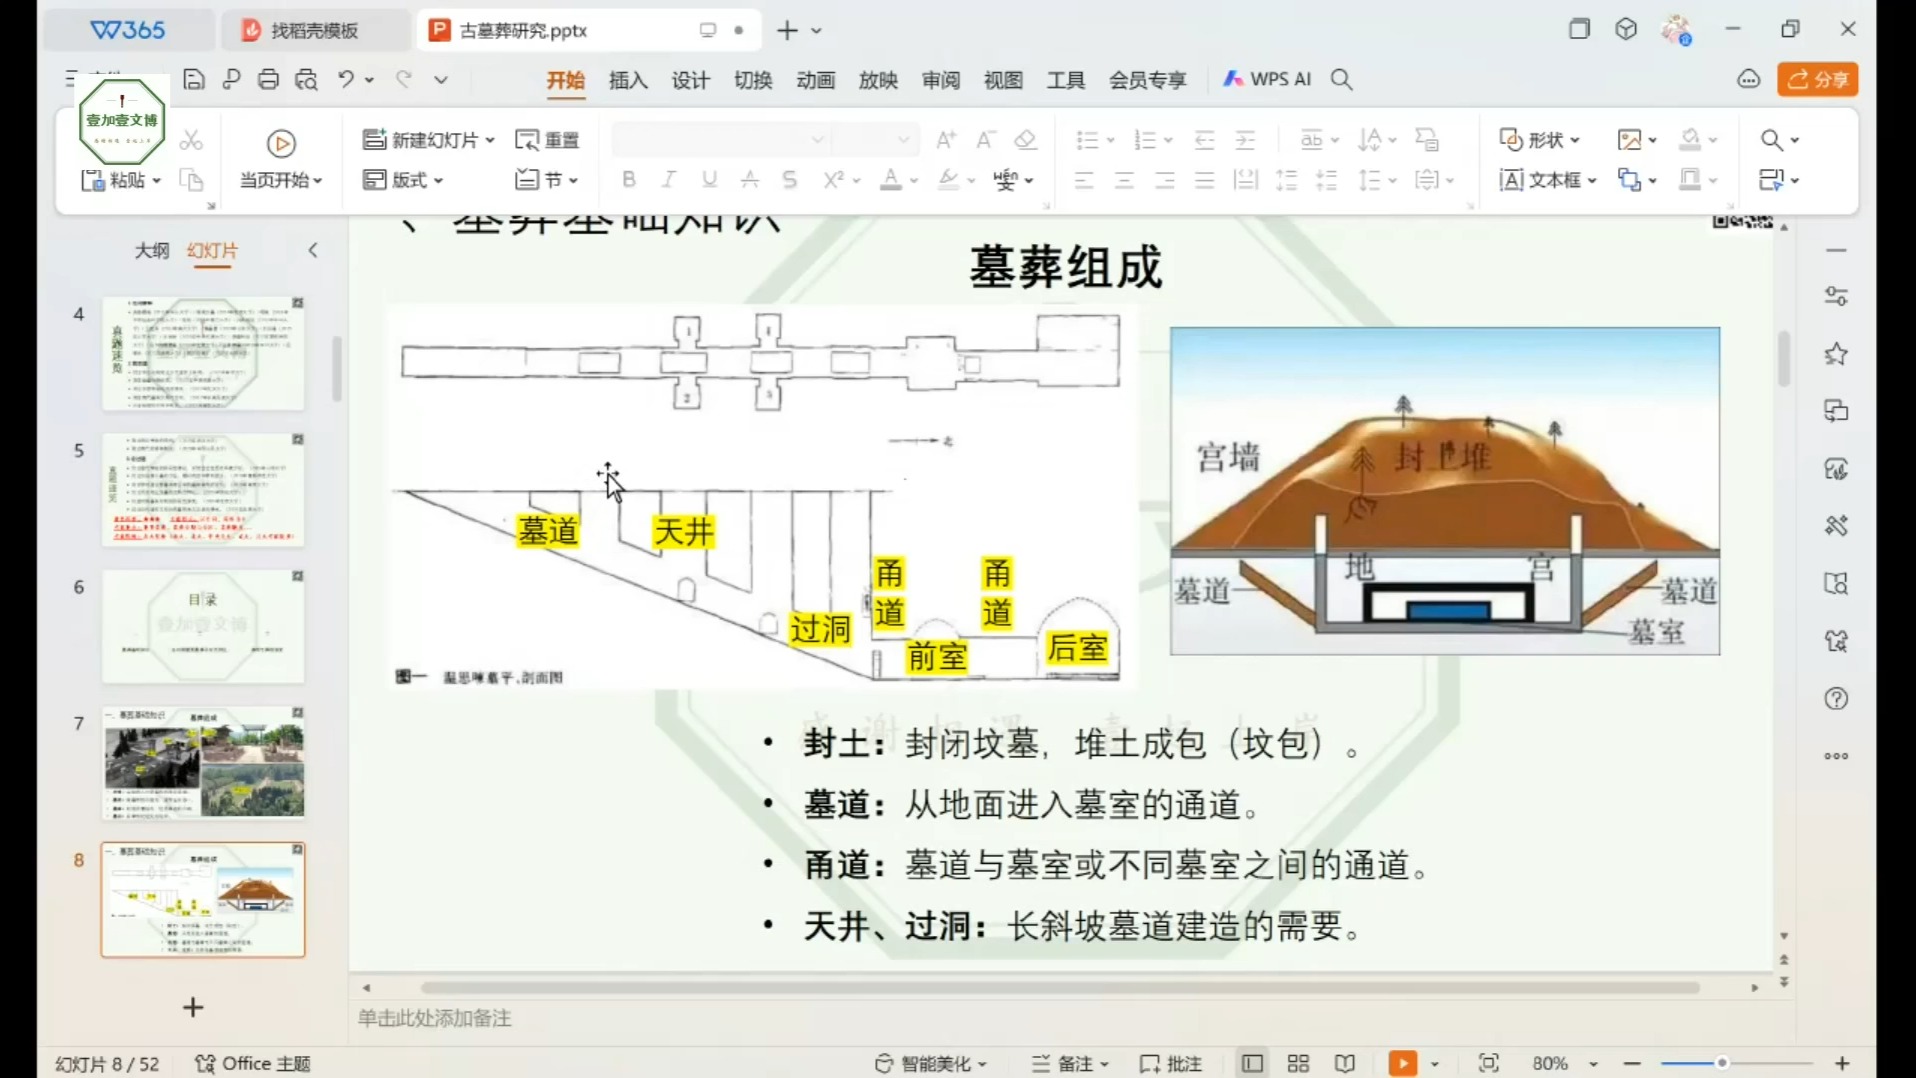Open the 版式 (Layout) dropdown
Screen dimensions: 1916x1078
404,180
